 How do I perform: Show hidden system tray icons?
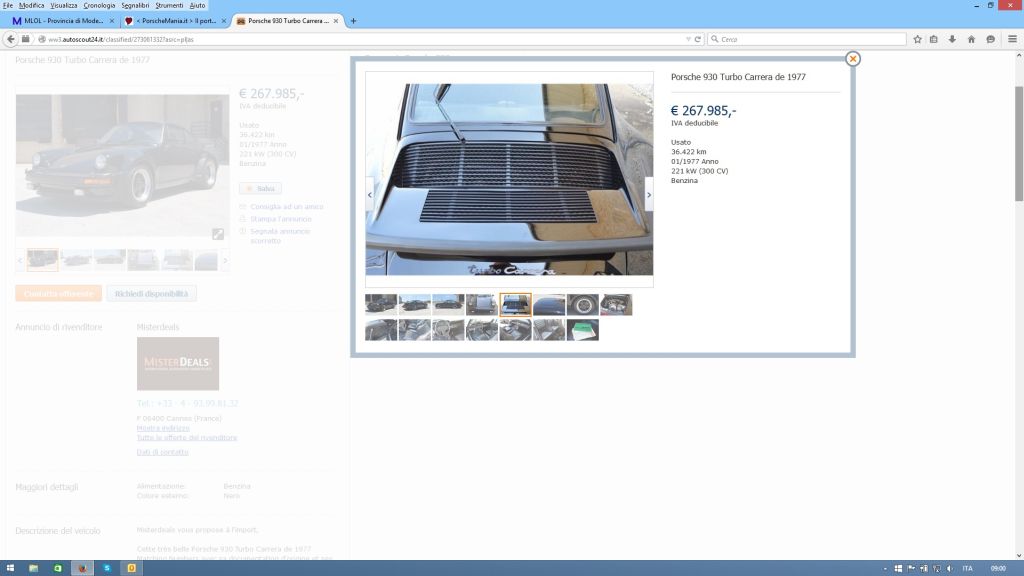point(885,569)
